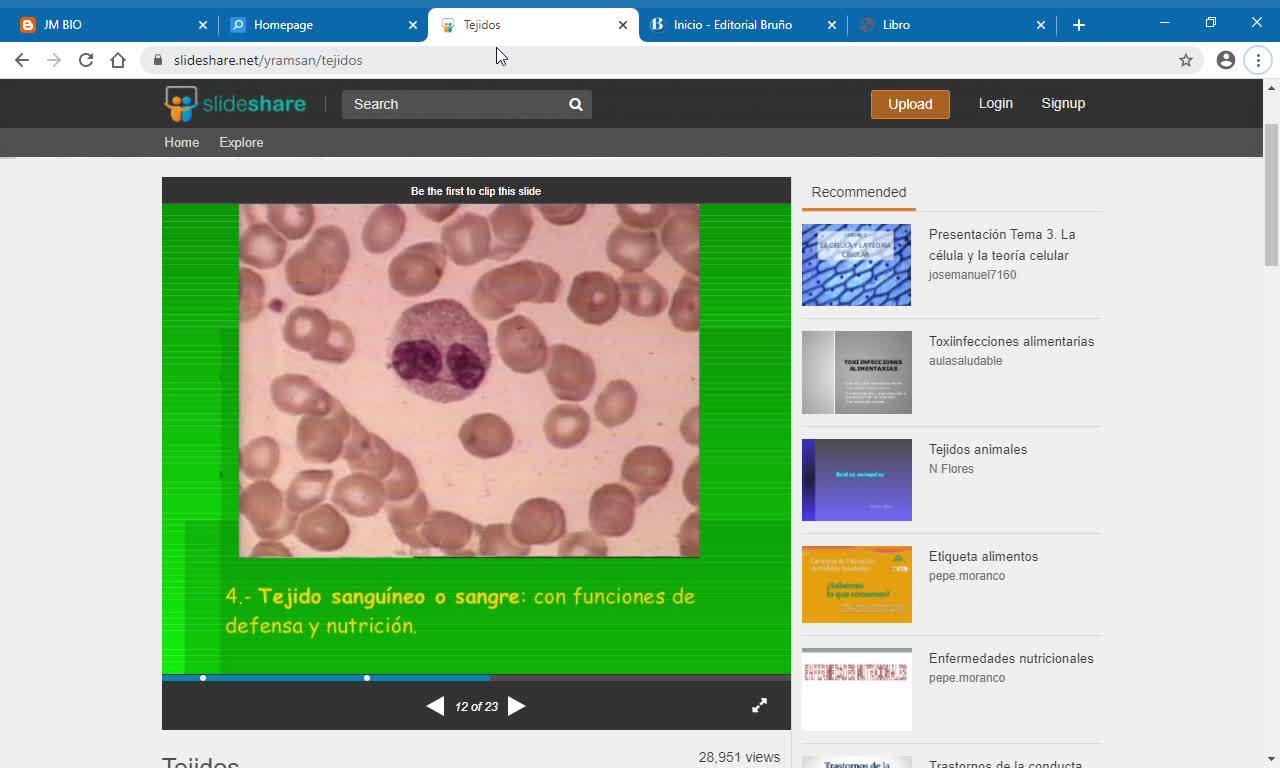Go to the previous slide
The image size is (1280, 768).
435,706
